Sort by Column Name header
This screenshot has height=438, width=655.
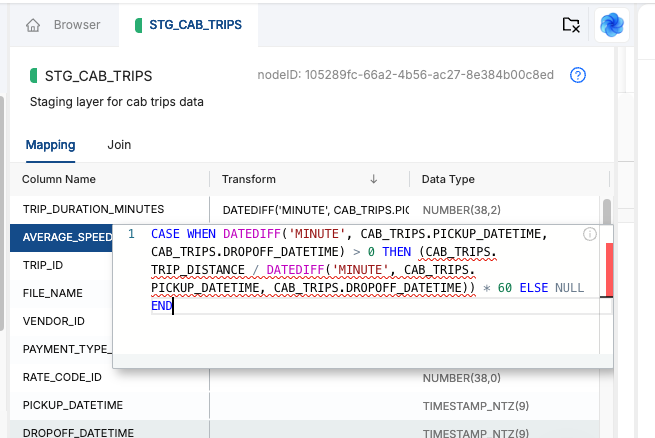click(x=59, y=179)
